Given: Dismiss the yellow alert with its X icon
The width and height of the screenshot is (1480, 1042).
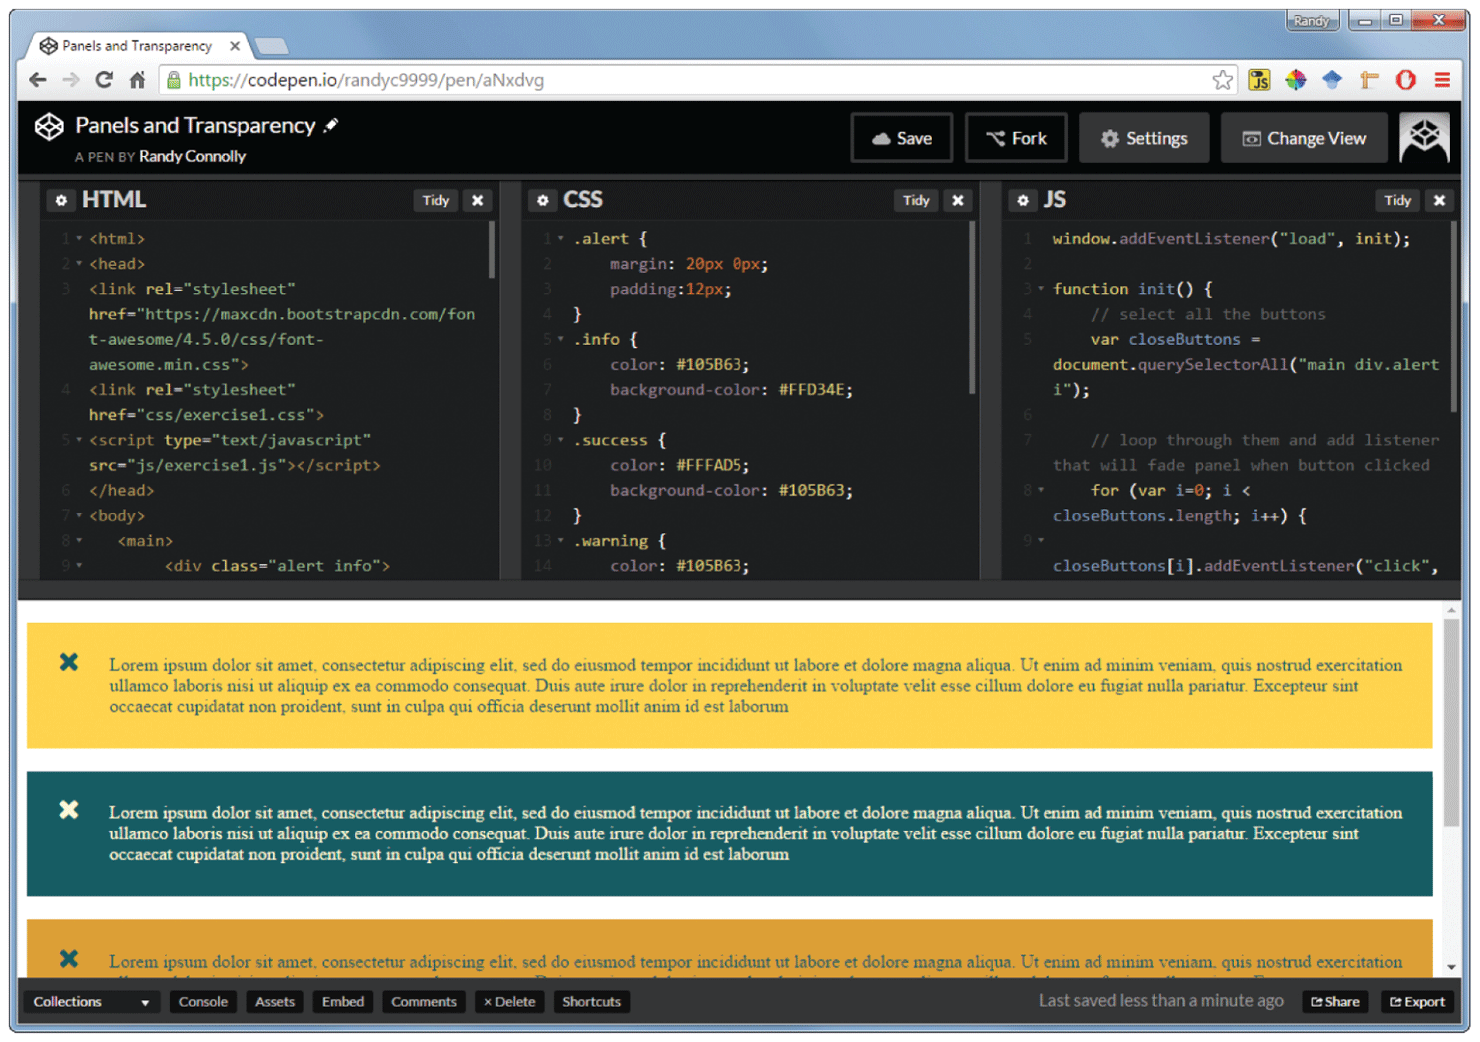Looking at the screenshot, I should coord(69,662).
